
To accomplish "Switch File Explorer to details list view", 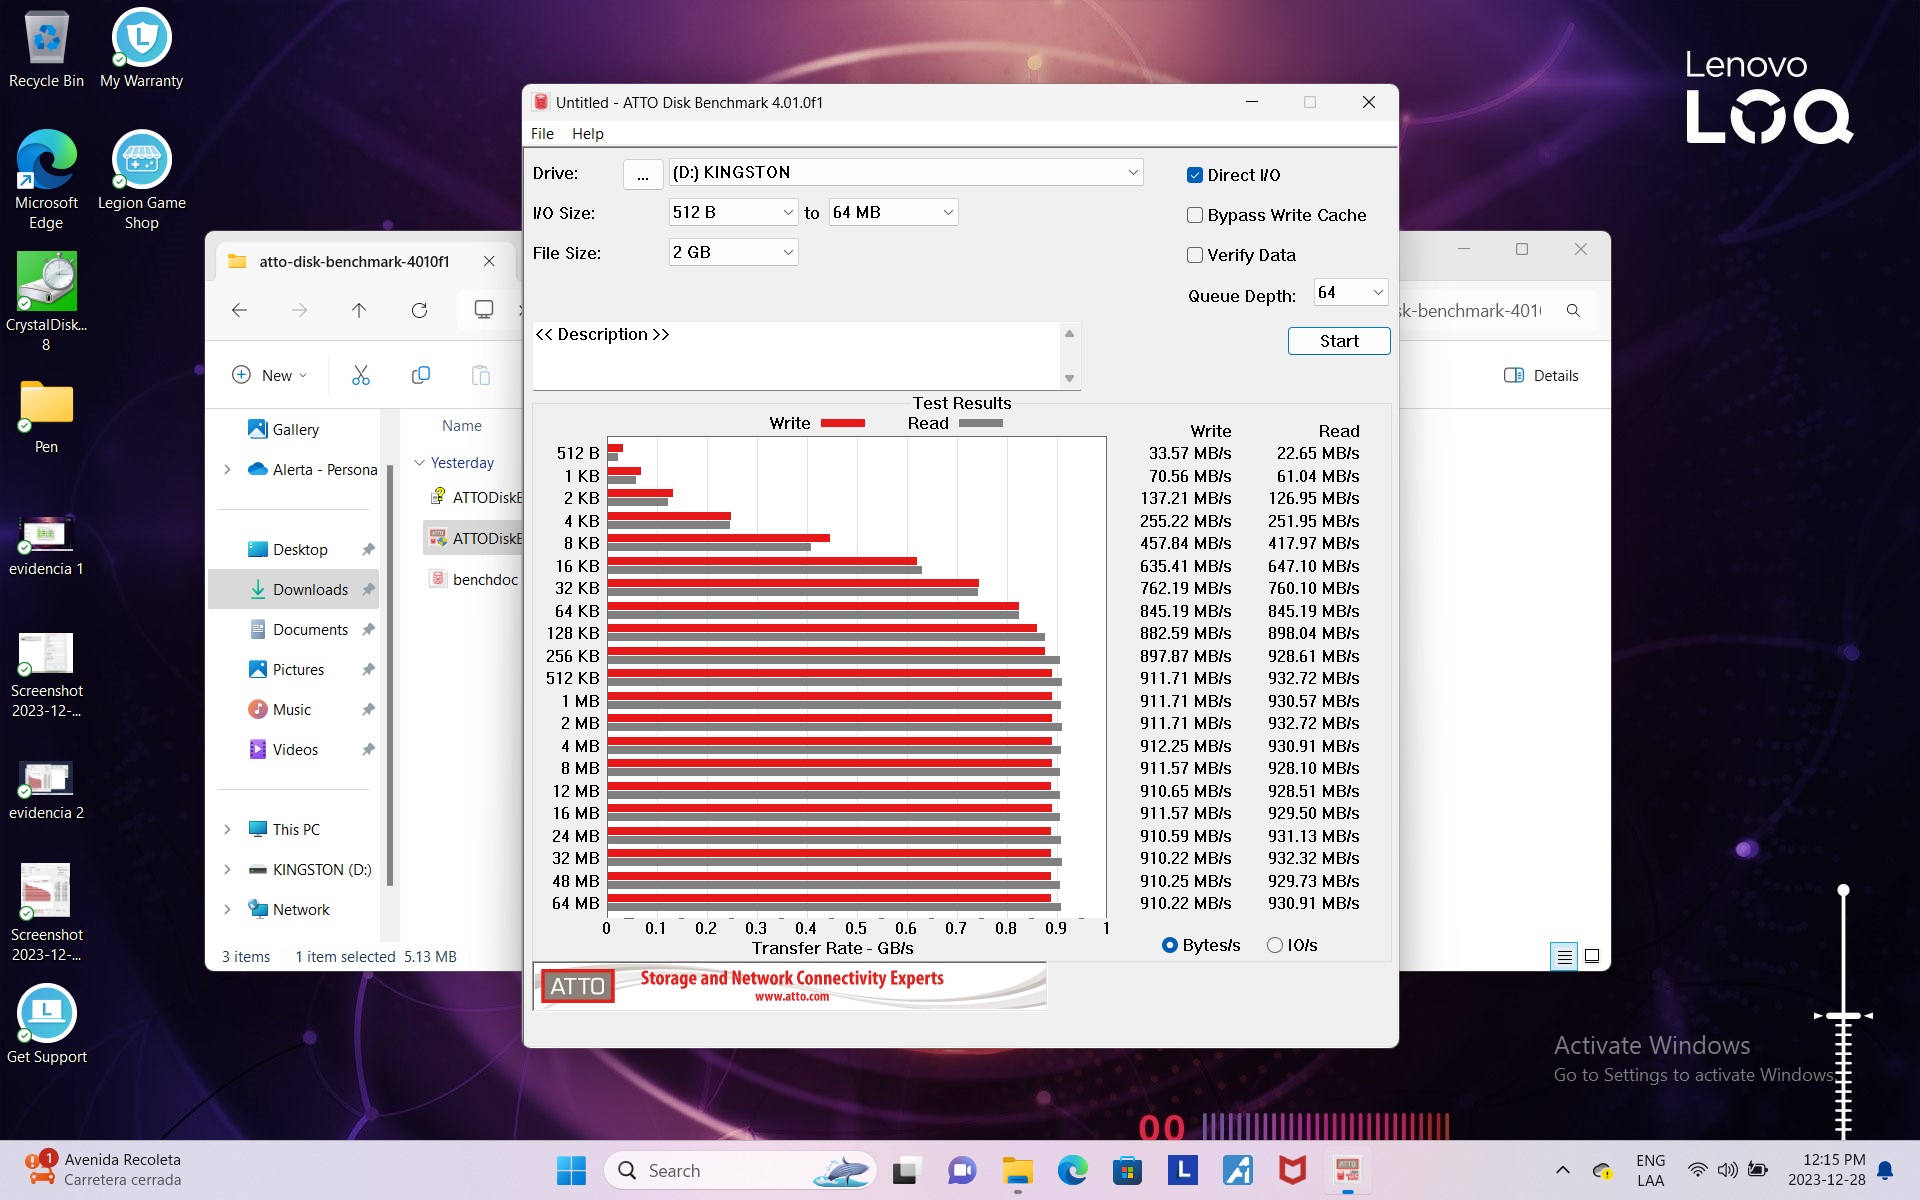I will tap(1565, 957).
